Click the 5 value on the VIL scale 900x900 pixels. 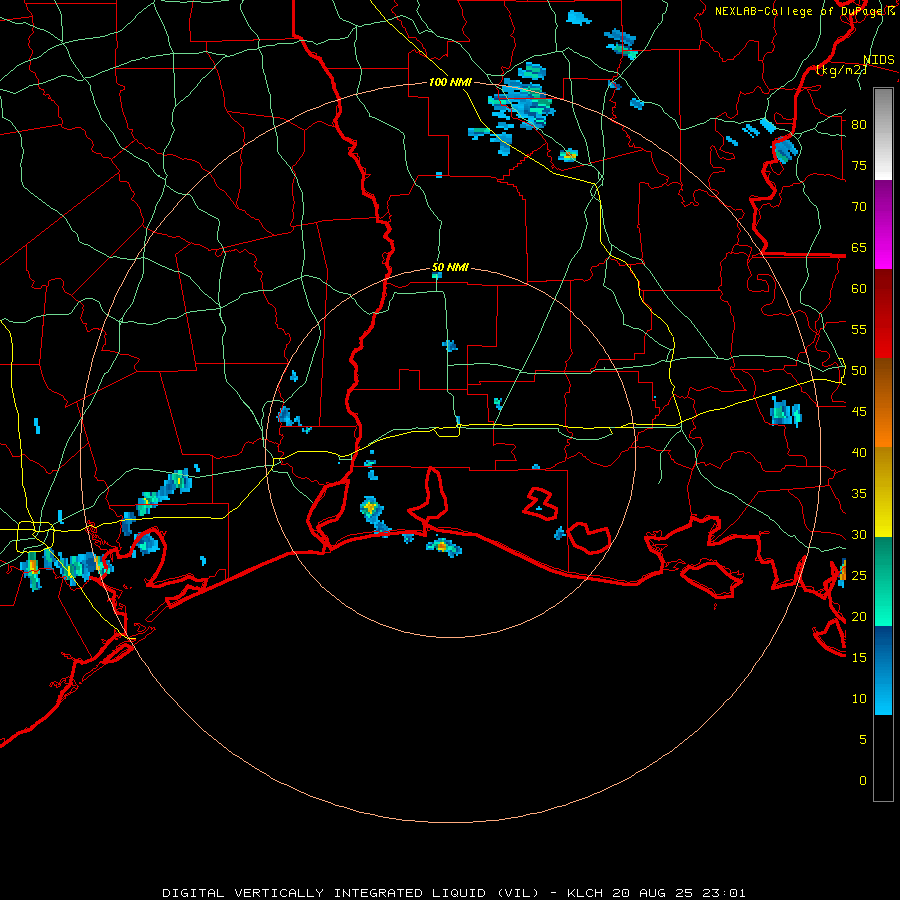[863, 740]
